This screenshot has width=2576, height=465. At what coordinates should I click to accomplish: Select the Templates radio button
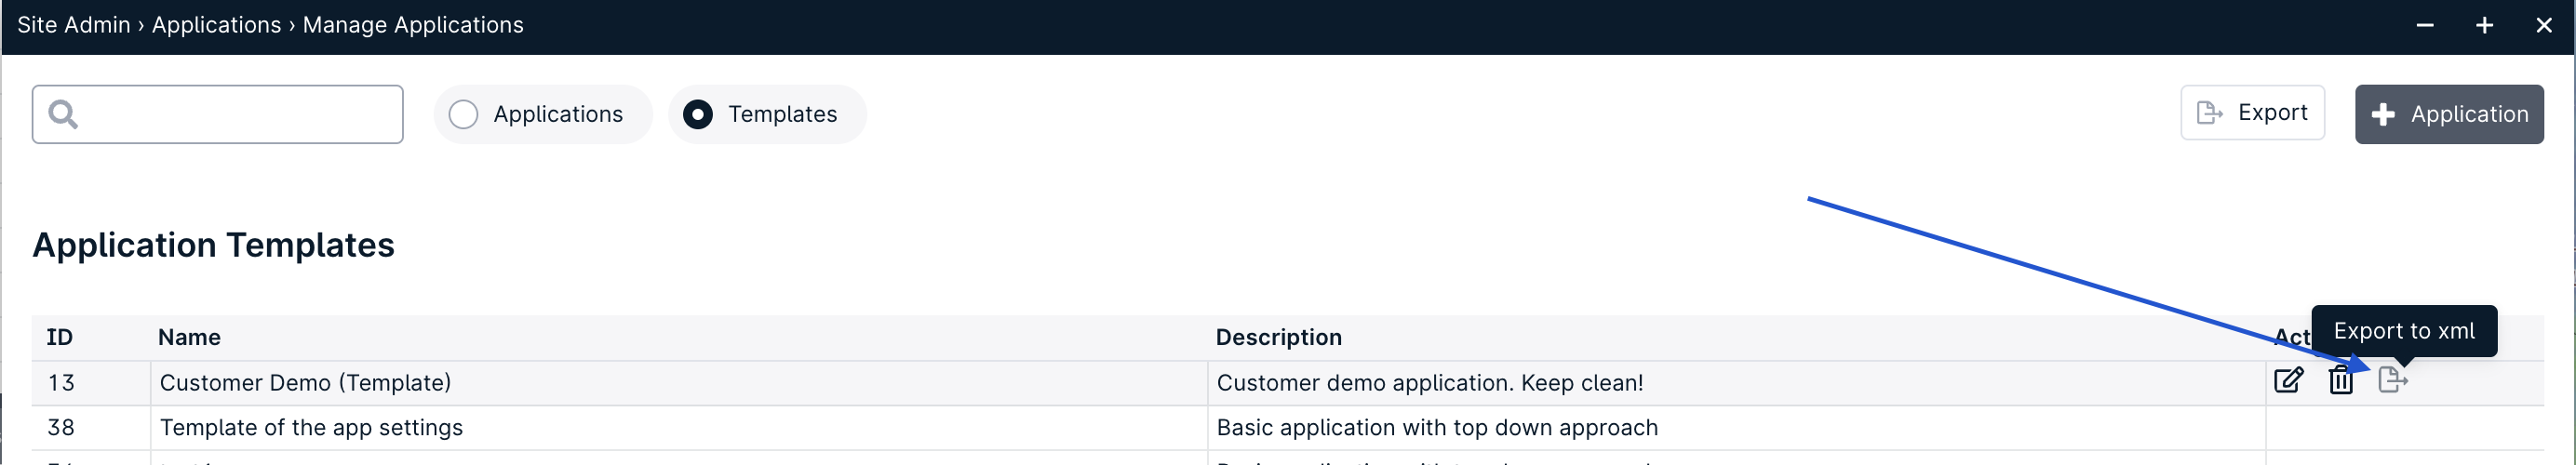[x=697, y=114]
